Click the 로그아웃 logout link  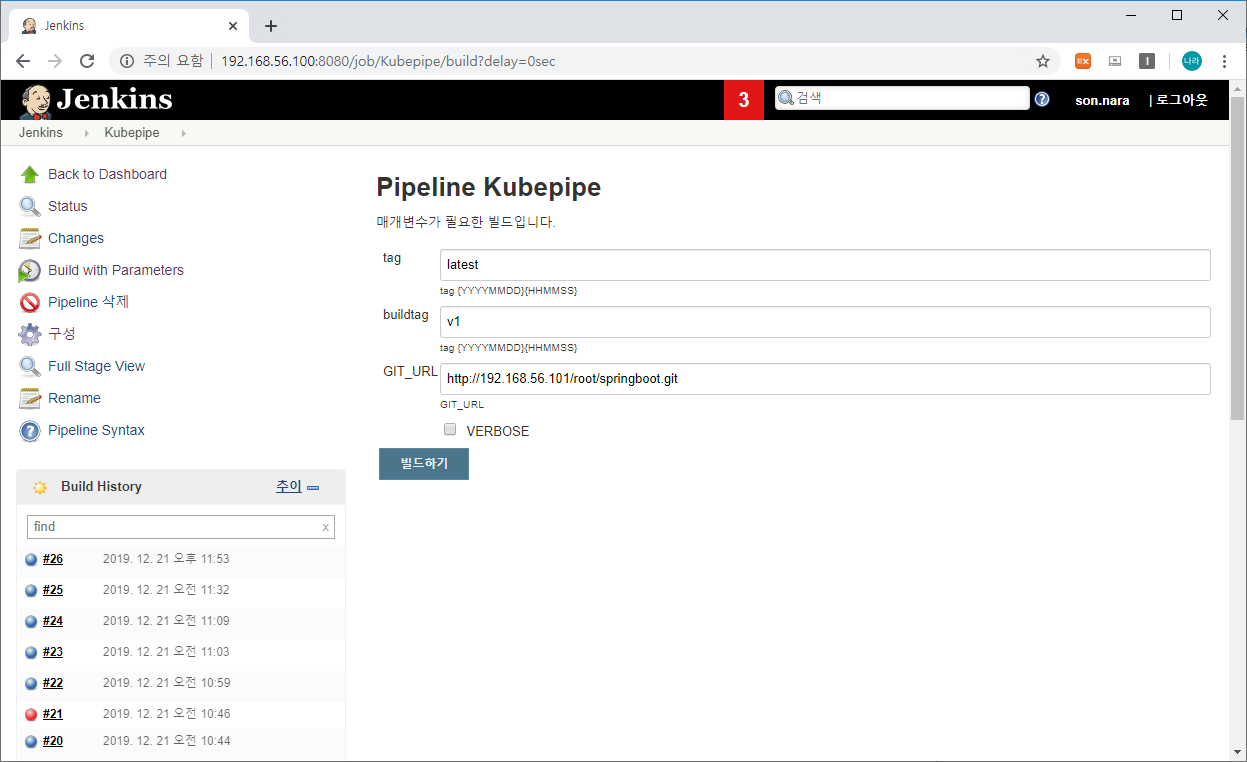click(1182, 100)
